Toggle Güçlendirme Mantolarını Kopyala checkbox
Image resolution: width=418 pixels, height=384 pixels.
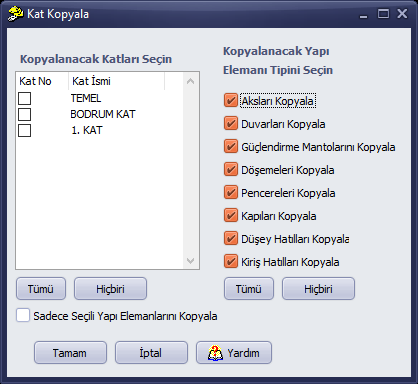coord(231,147)
